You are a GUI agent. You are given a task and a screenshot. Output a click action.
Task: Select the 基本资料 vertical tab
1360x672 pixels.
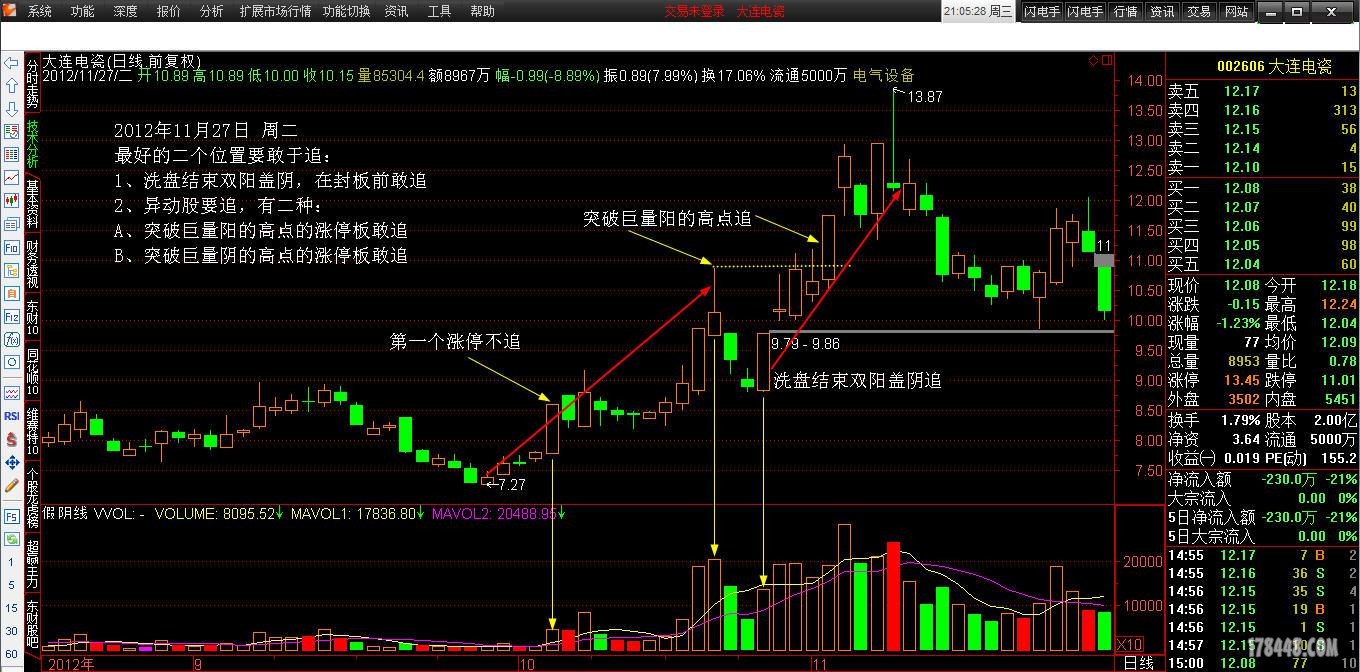[32, 205]
